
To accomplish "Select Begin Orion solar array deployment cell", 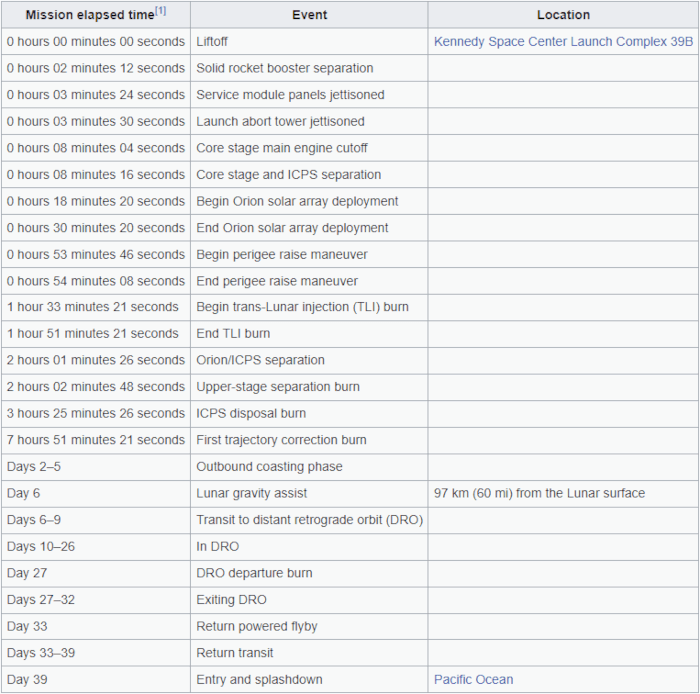I will coord(297,201).
